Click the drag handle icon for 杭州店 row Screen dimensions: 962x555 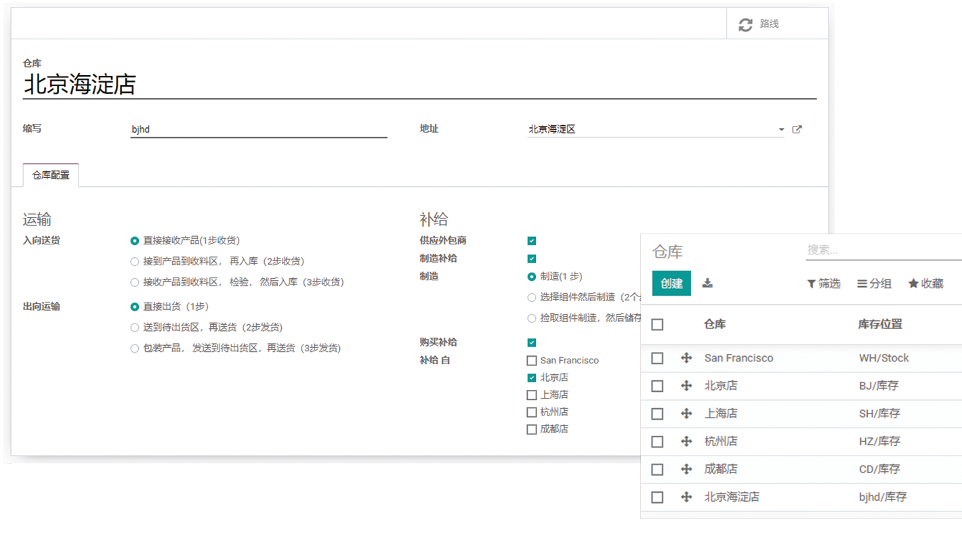686,441
